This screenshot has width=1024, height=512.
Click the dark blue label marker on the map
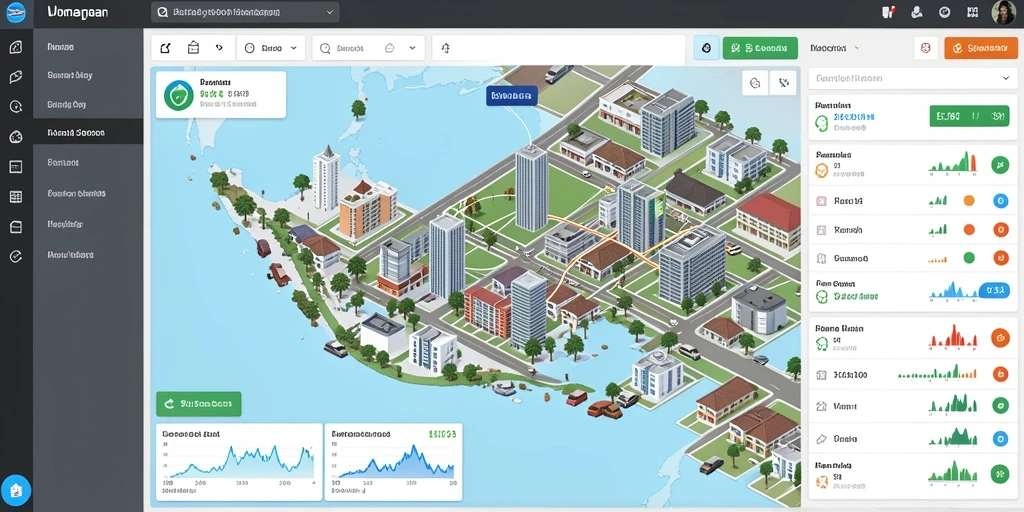pyautogui.click(x=512, y=96)
